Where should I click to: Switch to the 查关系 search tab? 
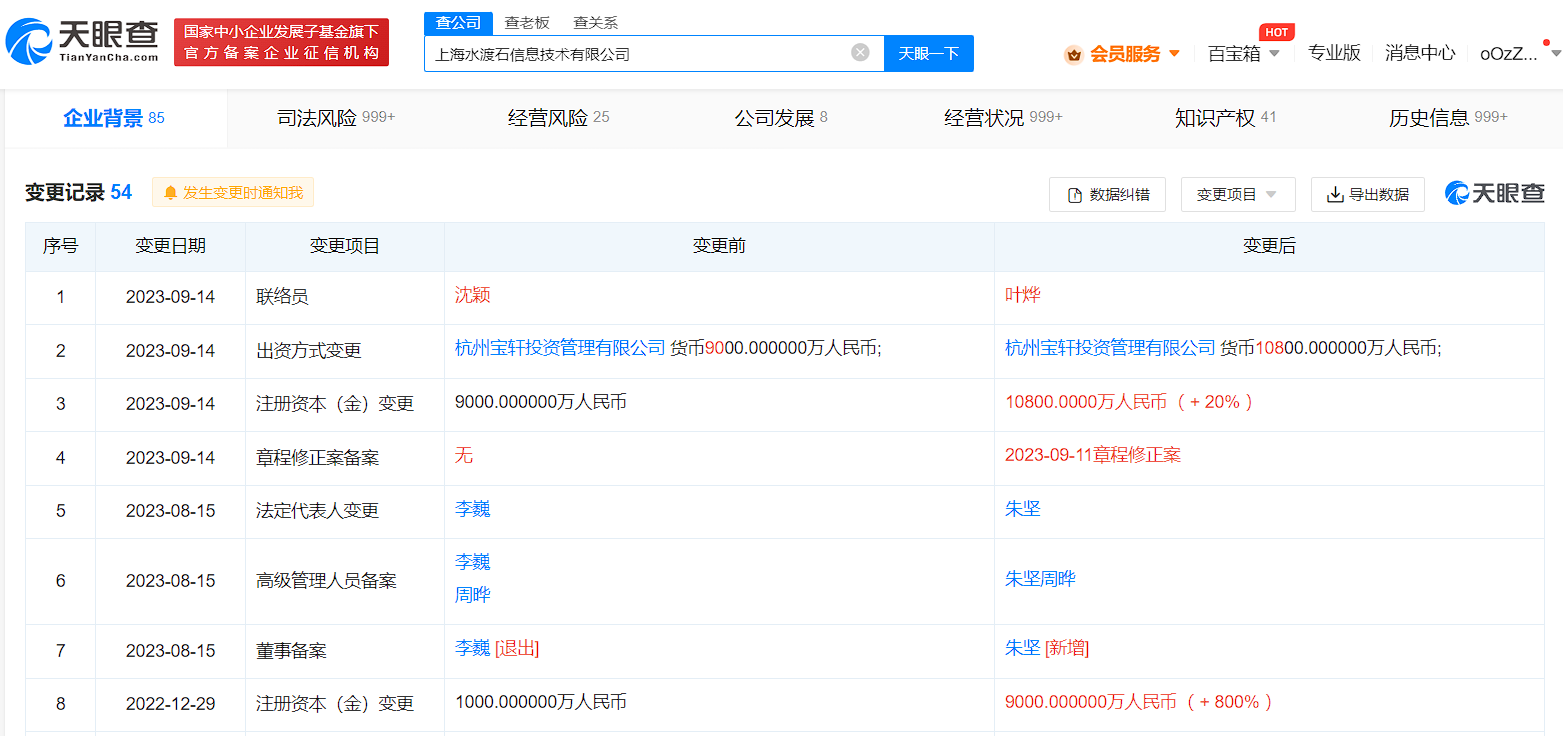(x=595, y=22)
